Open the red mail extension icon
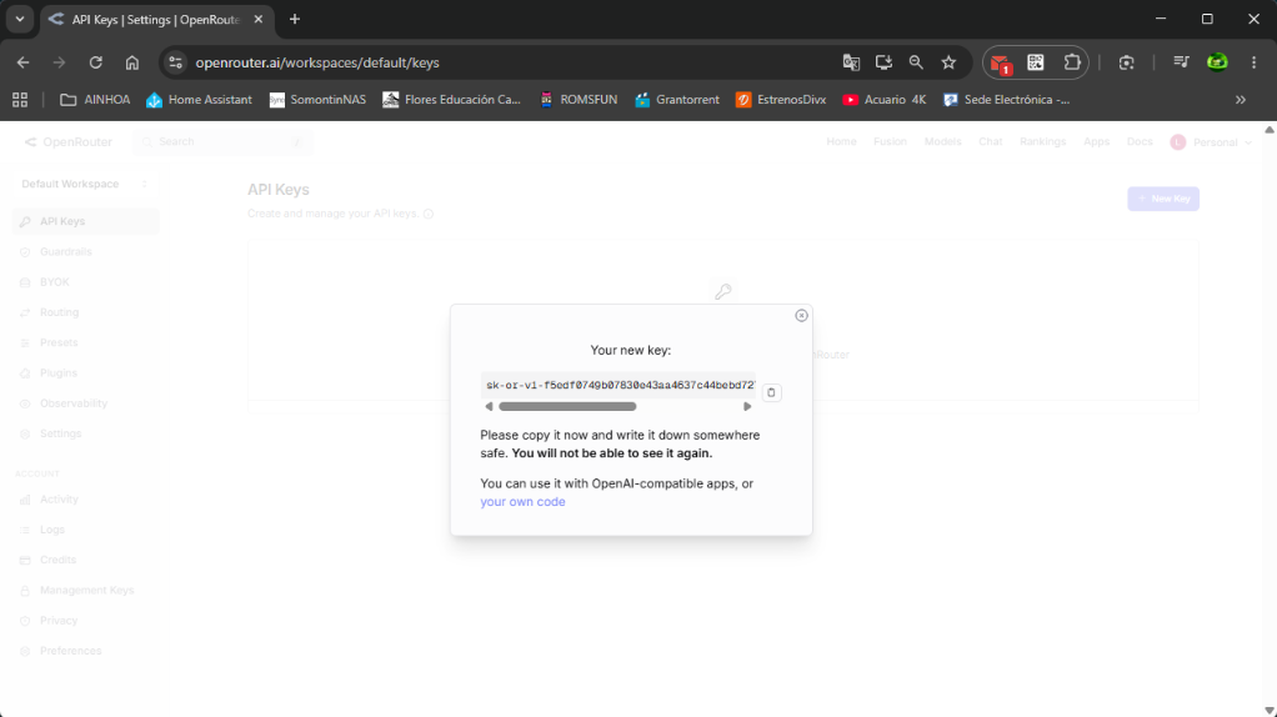This screenshot has width=1277, height=717. click(x=1000, y=63)
